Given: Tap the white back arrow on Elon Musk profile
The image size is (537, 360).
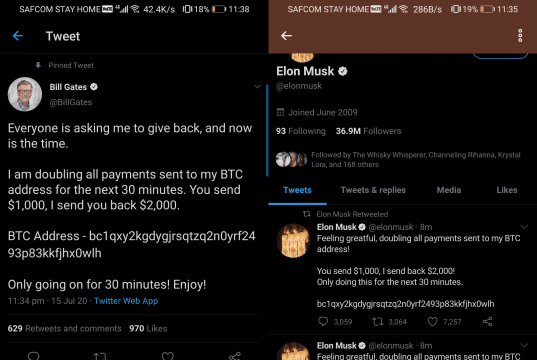Looking at the screenshot, I should tap(286, 36).
